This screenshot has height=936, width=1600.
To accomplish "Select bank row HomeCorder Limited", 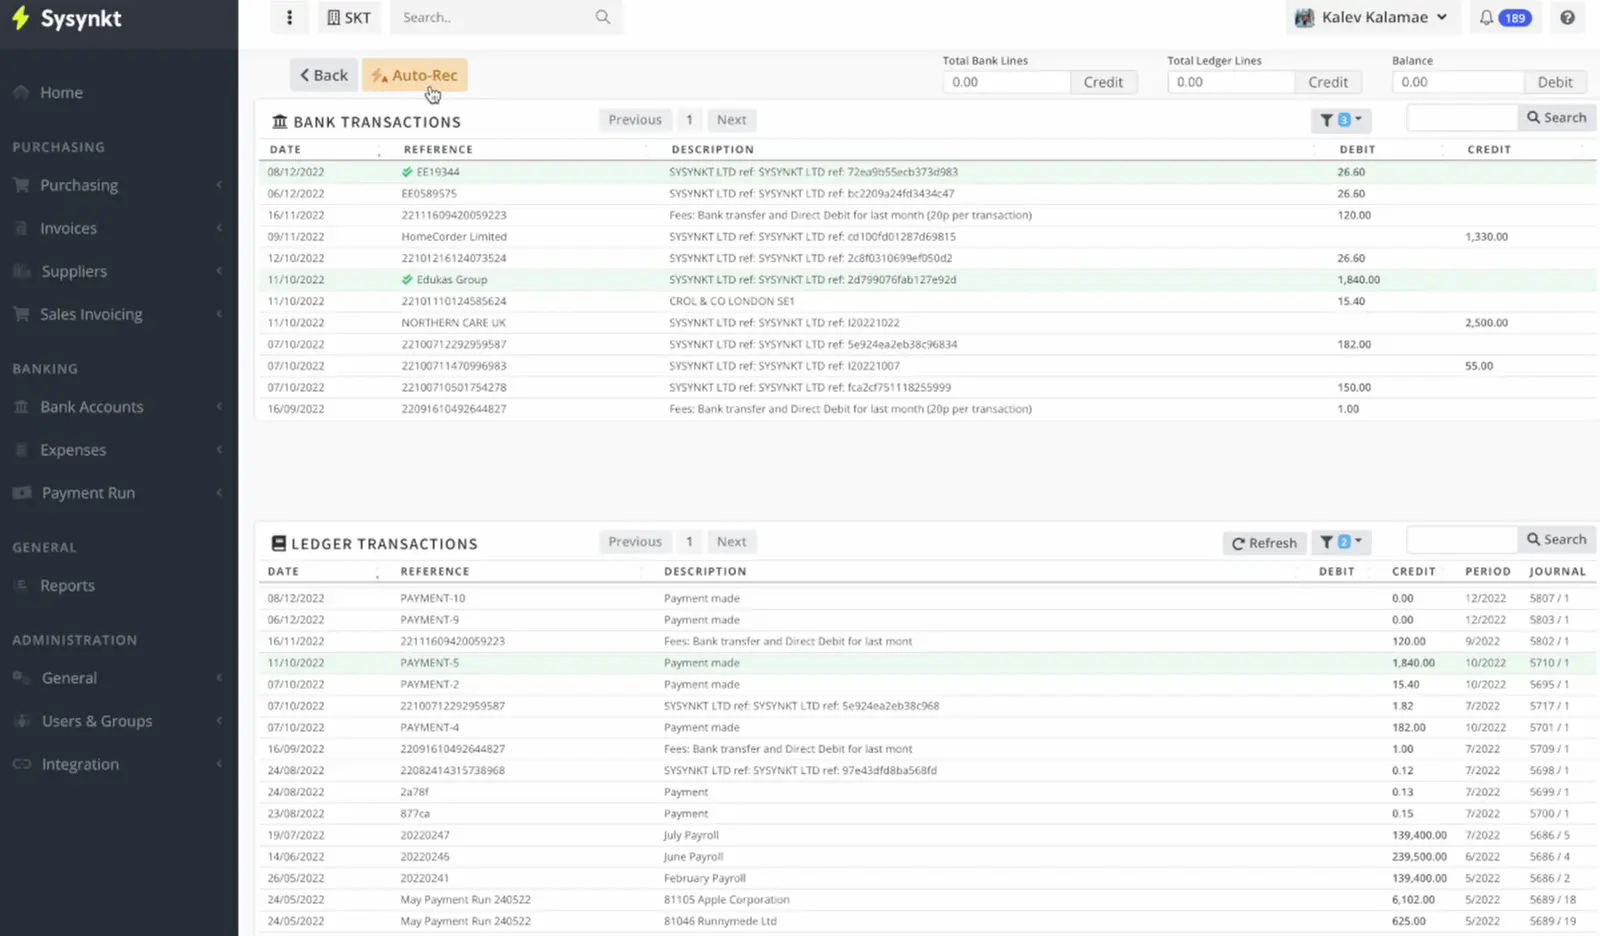I will pyautogui.click(x=927, y=237).
